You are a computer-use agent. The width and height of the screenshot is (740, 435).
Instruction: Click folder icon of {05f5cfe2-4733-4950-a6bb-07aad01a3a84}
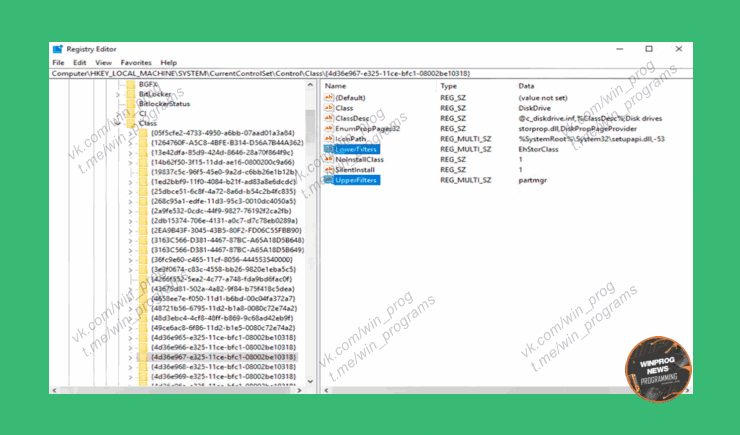pos(143,133)
